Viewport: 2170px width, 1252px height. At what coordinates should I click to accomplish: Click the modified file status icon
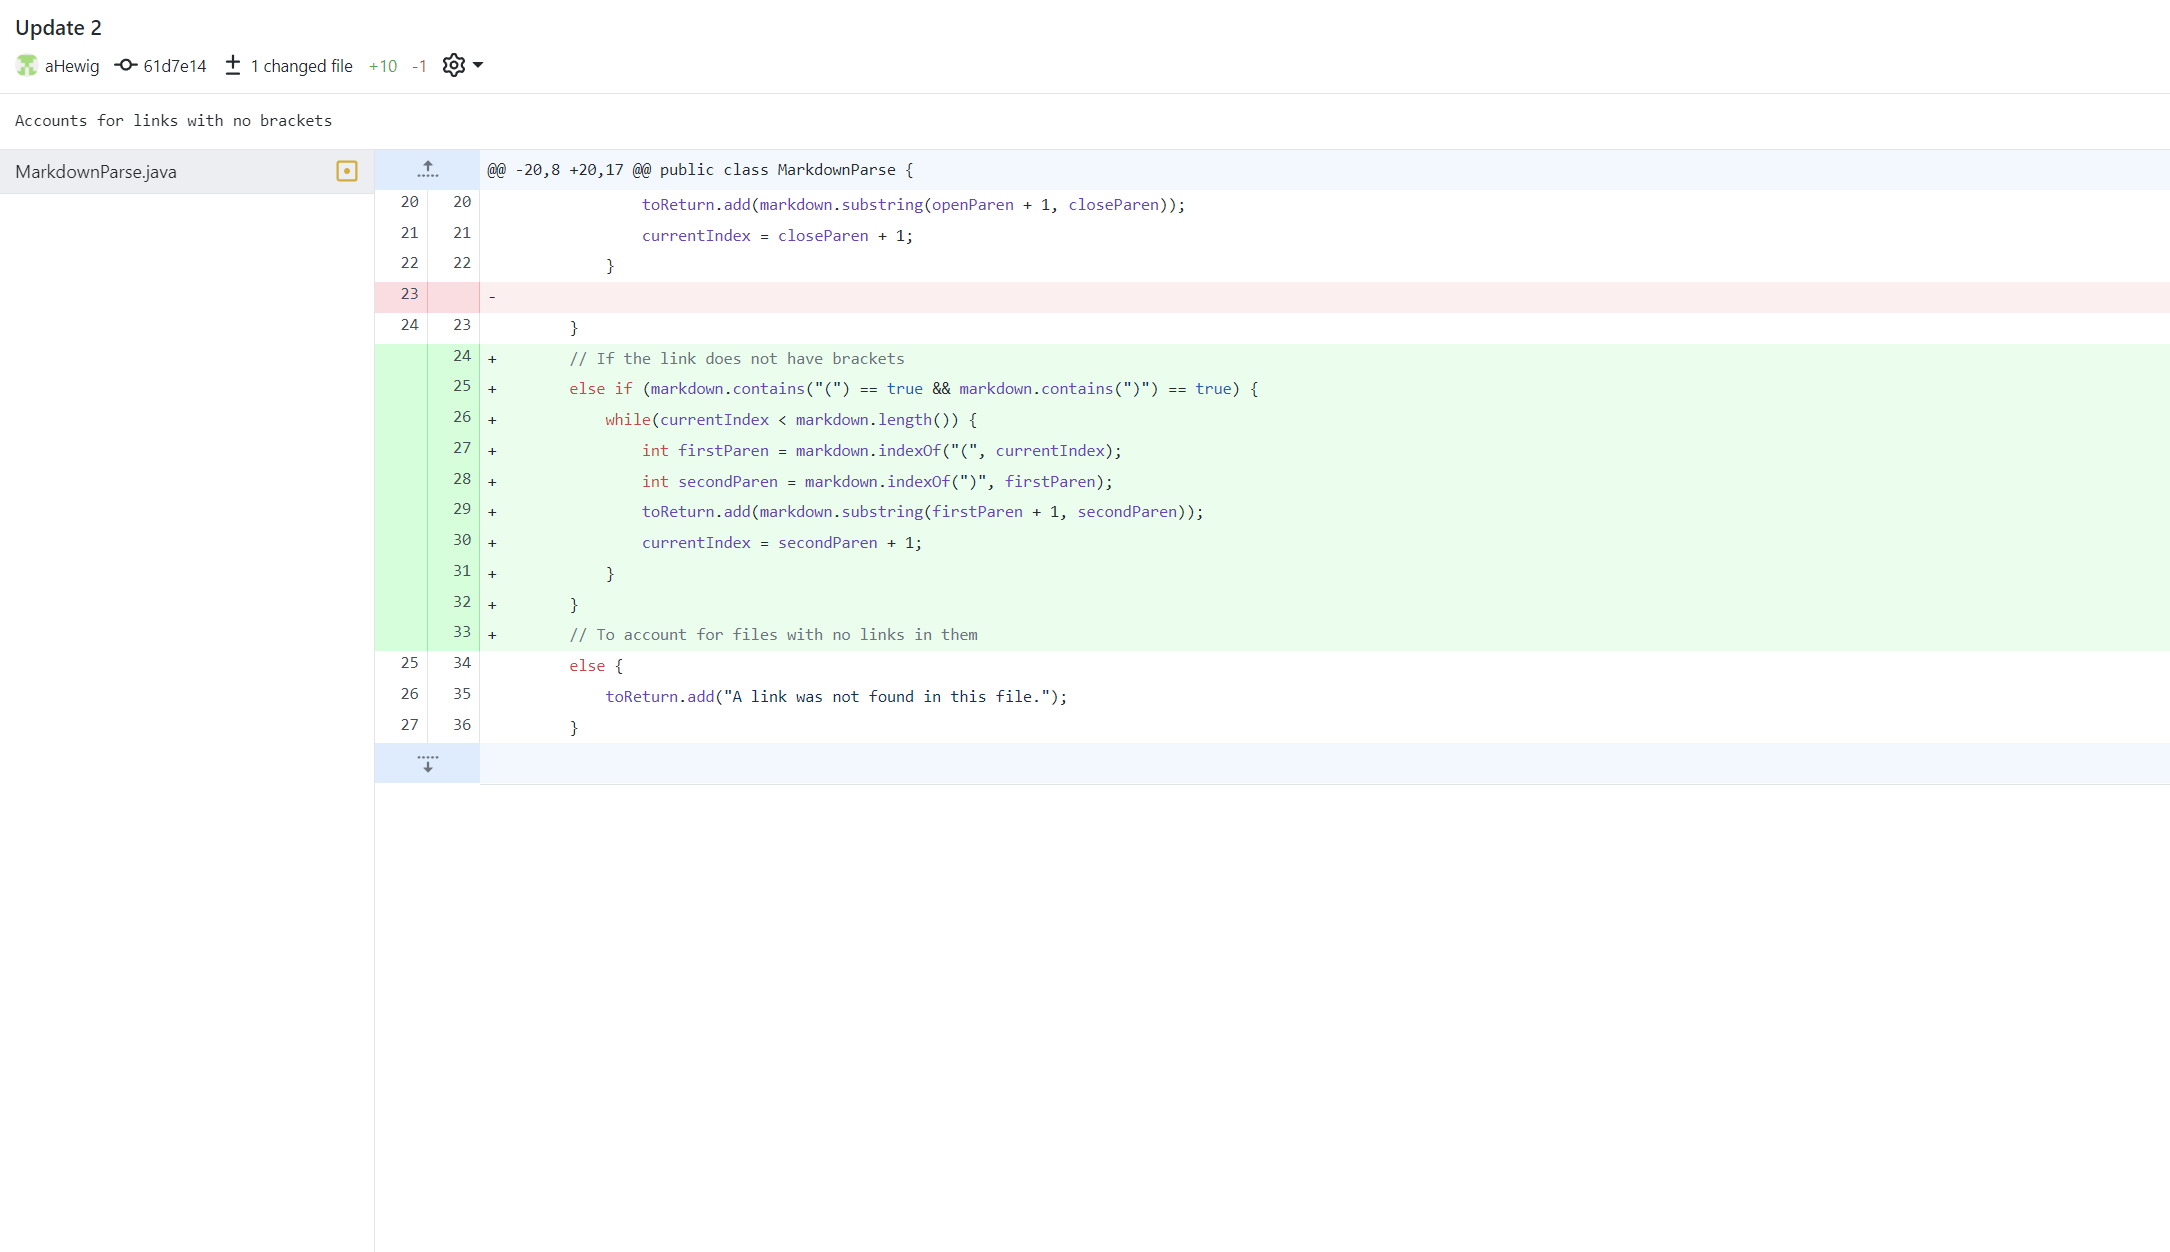pyautogui.click(x=347, y=171)
